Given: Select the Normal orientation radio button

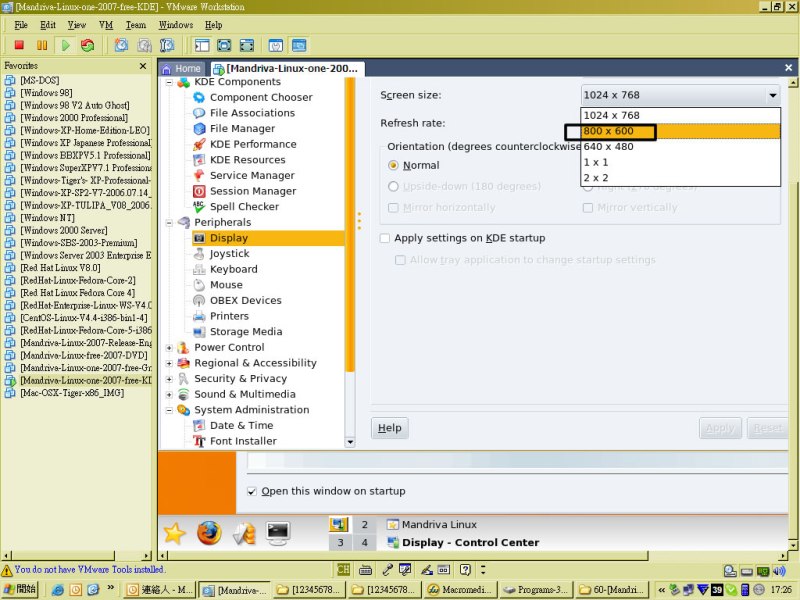Looking at the screenshot, I should pos(393,165).
